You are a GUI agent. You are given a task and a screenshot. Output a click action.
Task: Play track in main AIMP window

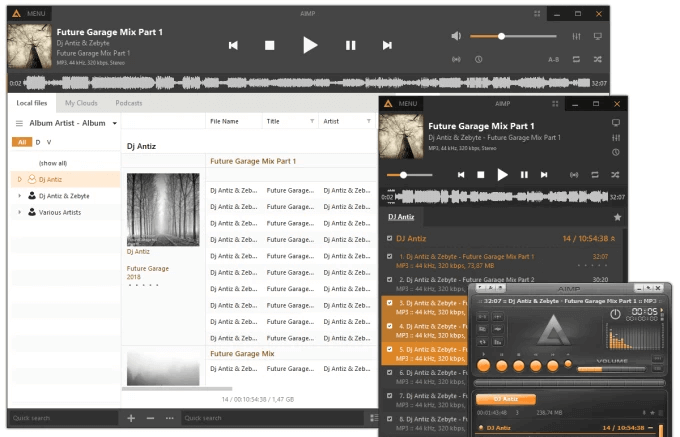coord(310,45)
